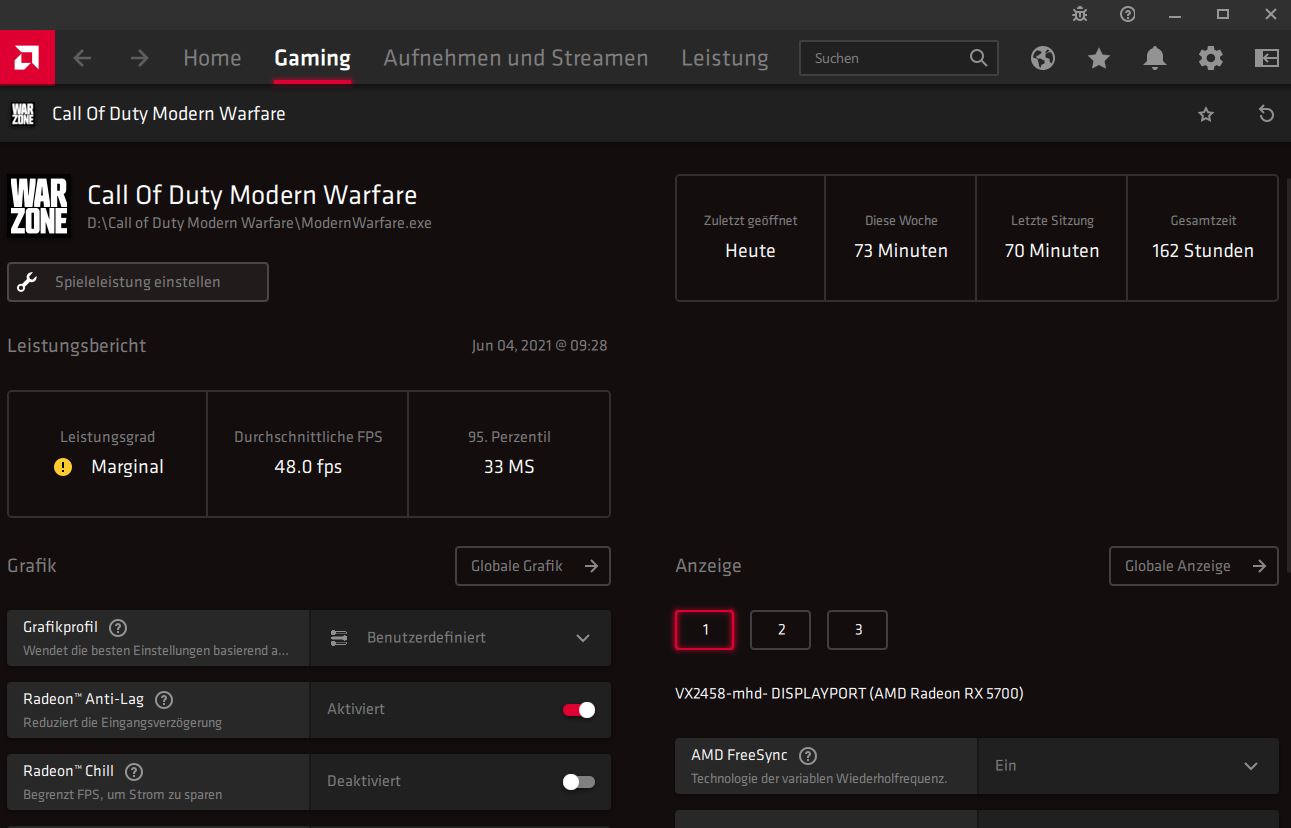Click the report date Jun 04, 2021
This screenshot has height=828, width=1291.
[x=539, y=346]
